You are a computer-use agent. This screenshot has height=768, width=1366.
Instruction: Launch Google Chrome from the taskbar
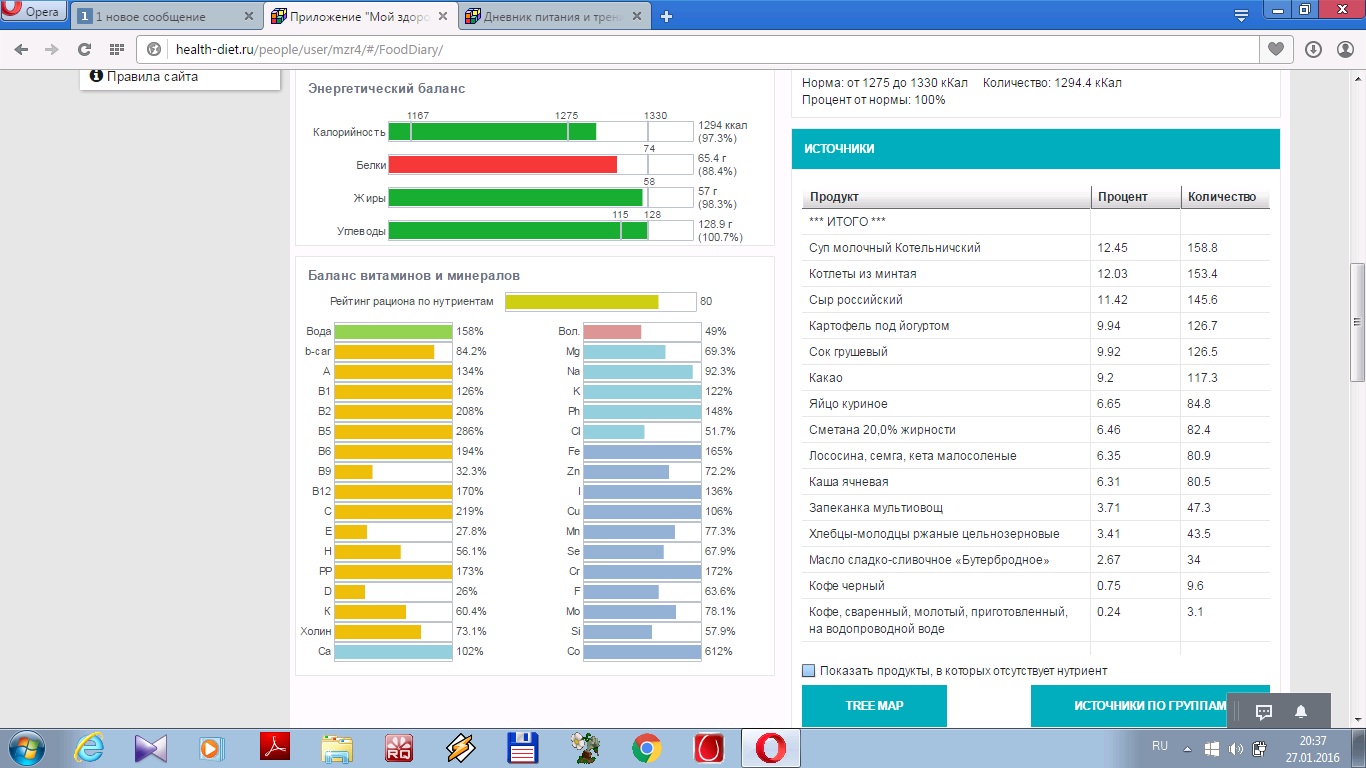coord(646,747)
